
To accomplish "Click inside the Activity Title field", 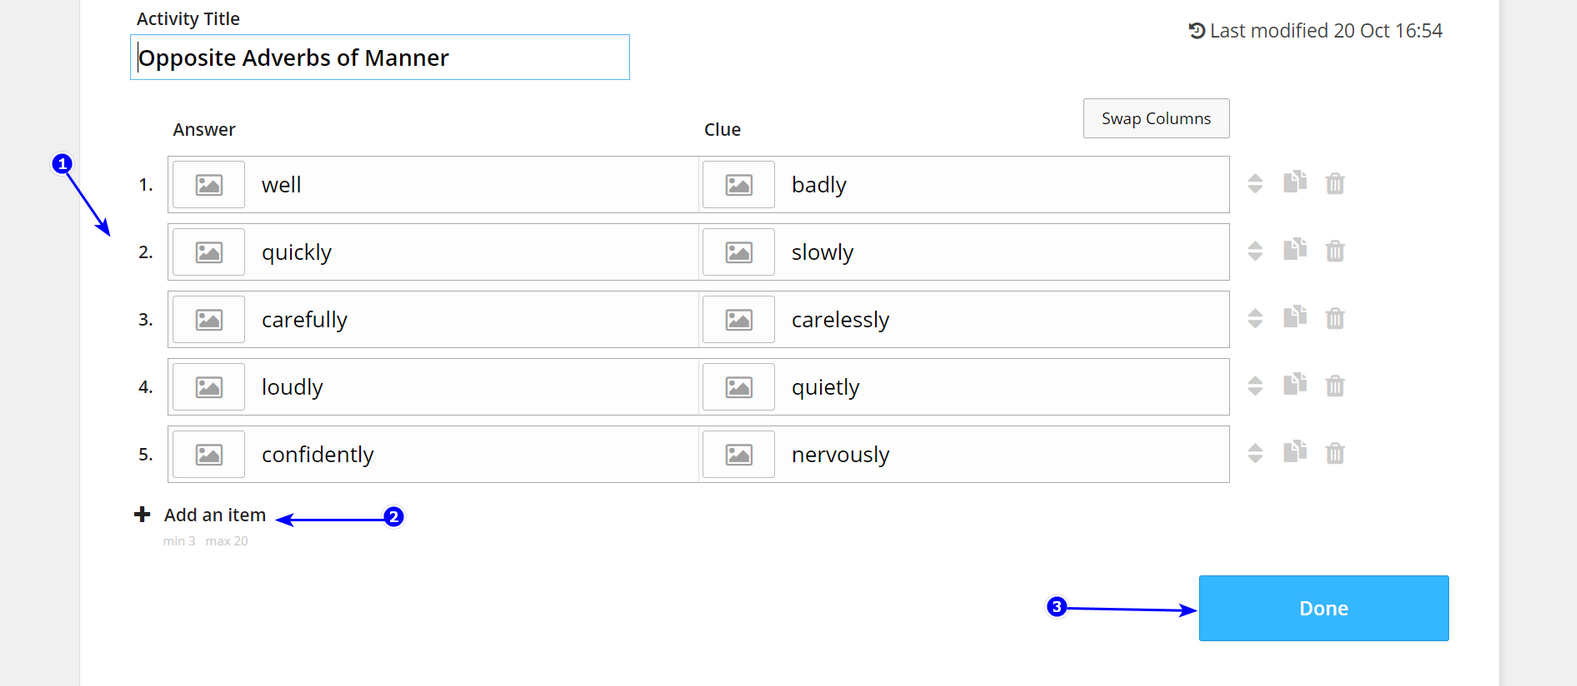I will click(x=380, y=57).
